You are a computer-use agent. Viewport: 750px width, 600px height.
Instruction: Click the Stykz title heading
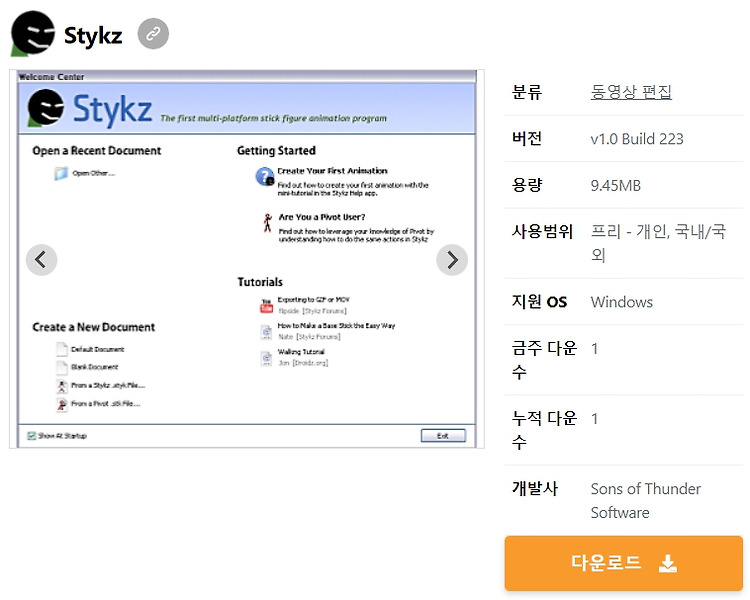point(93,35)
